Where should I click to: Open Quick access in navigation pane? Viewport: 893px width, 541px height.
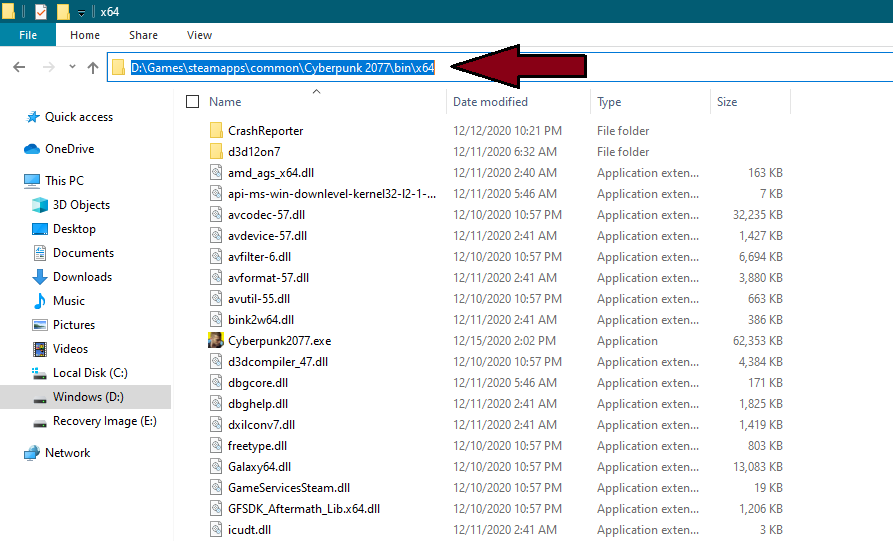click(79, 117)
